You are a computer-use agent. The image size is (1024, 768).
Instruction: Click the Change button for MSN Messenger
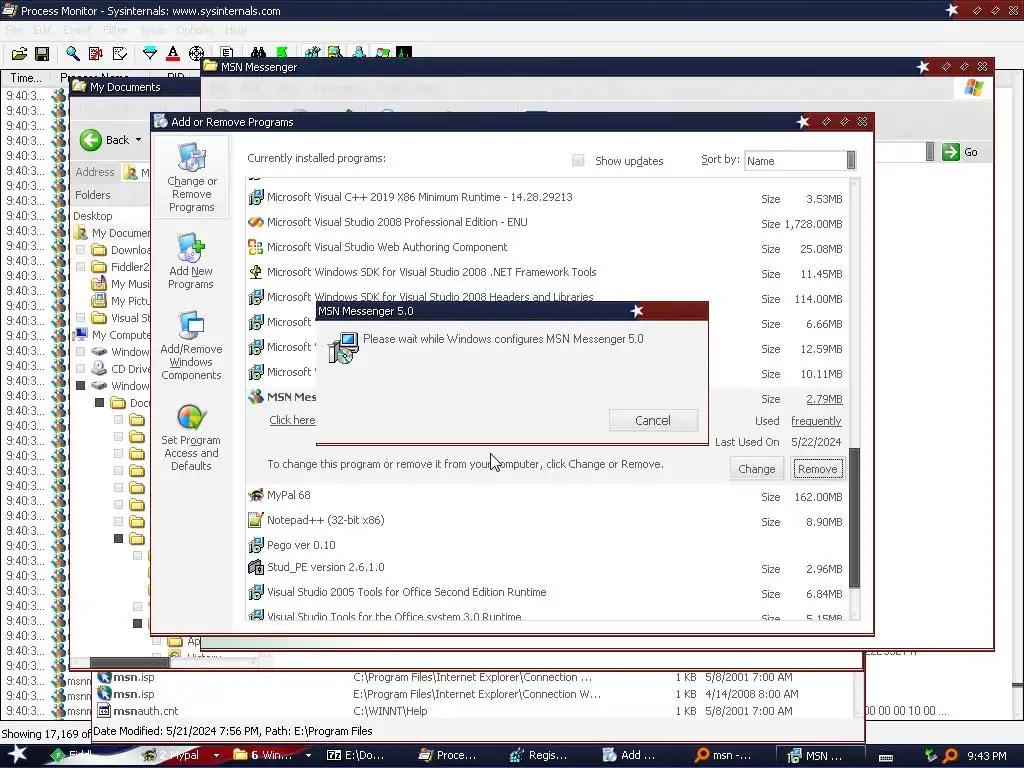tap(756, 469)
